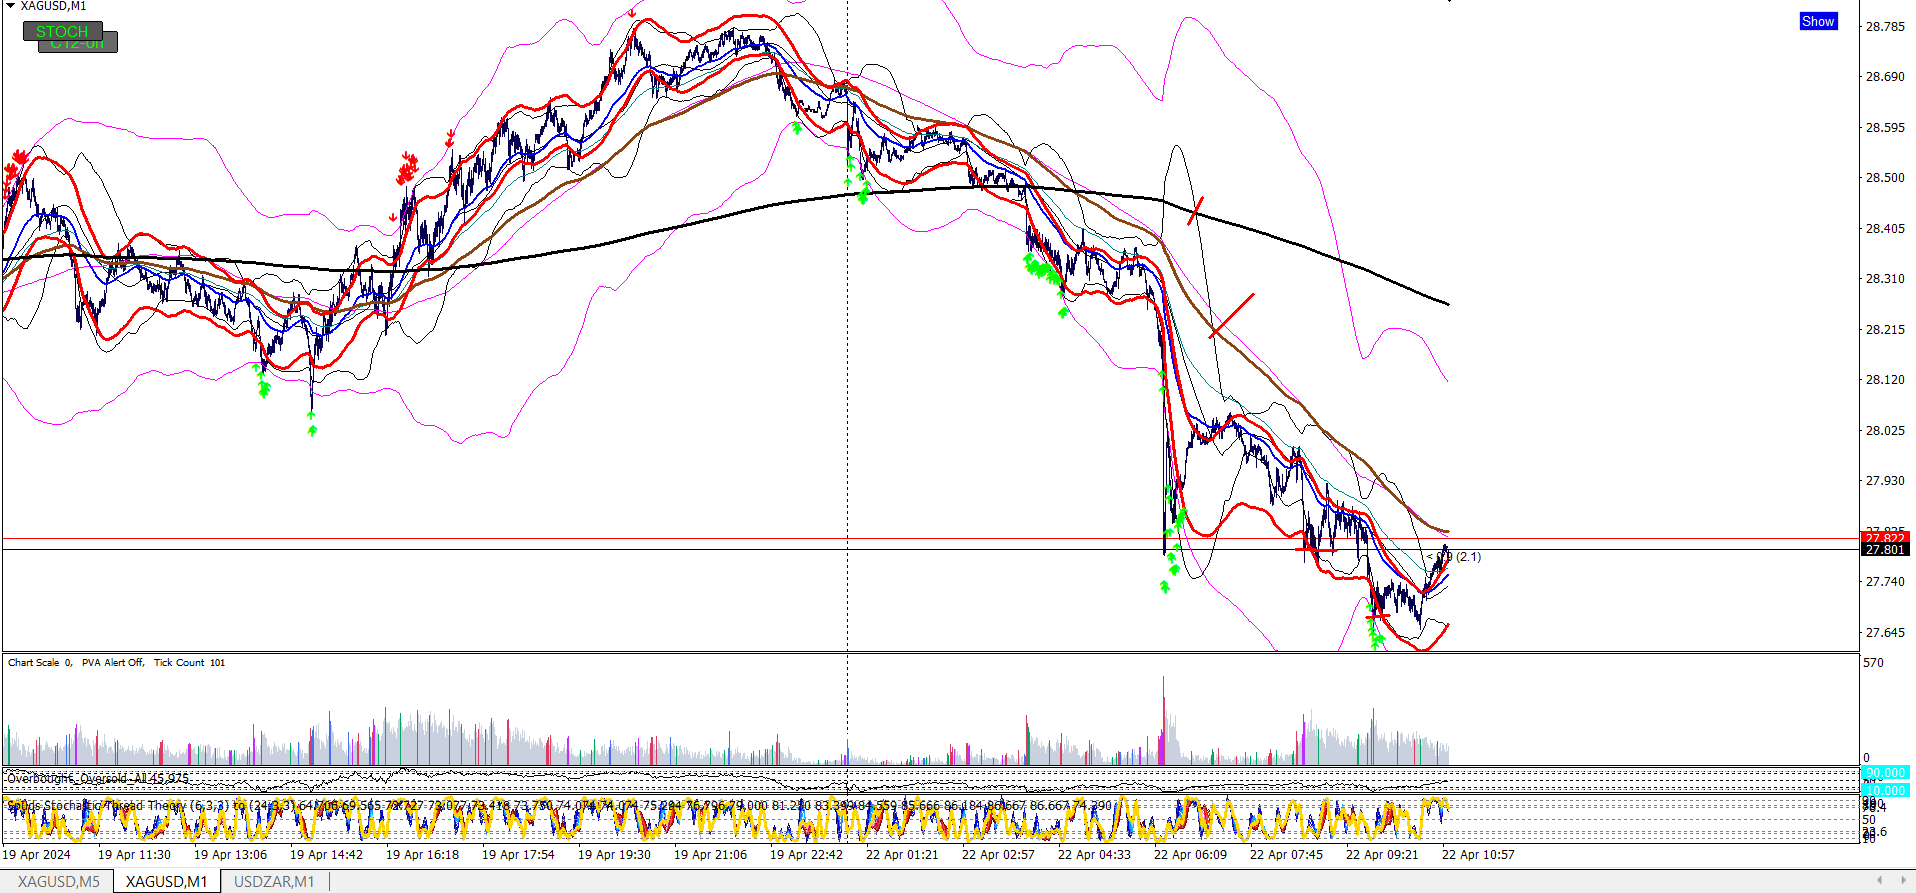Click the 28.500 value on the price axis
Screen dimensions: 1916x893
pos(1885,177)
